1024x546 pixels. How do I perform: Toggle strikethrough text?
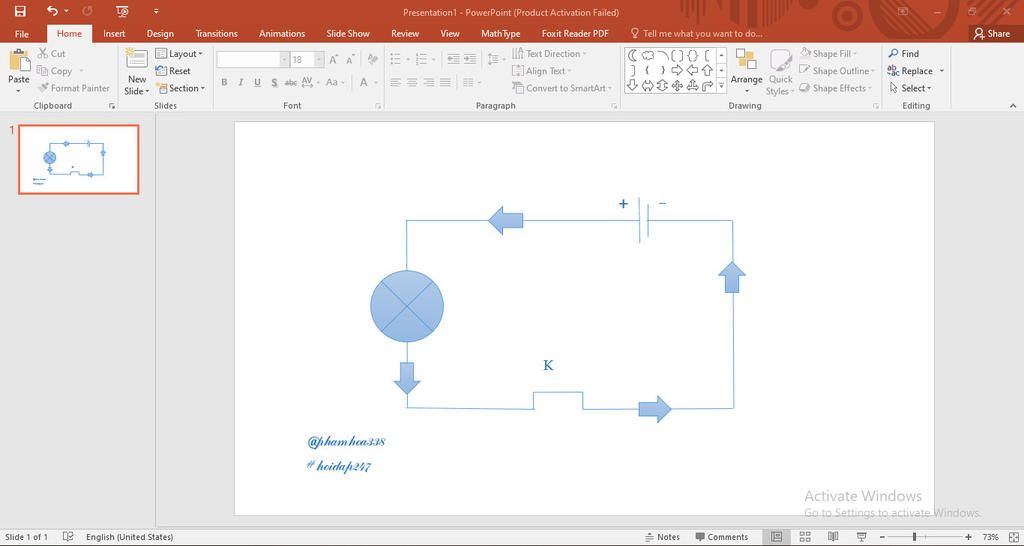291,82
